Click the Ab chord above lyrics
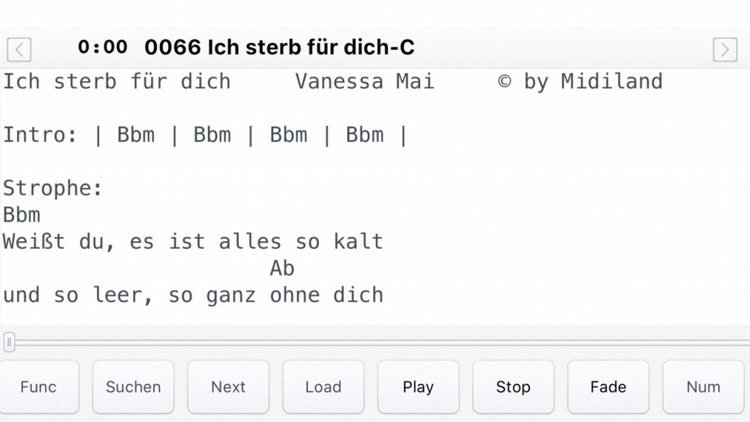The image size is (750, 422). tap(282, 268)
